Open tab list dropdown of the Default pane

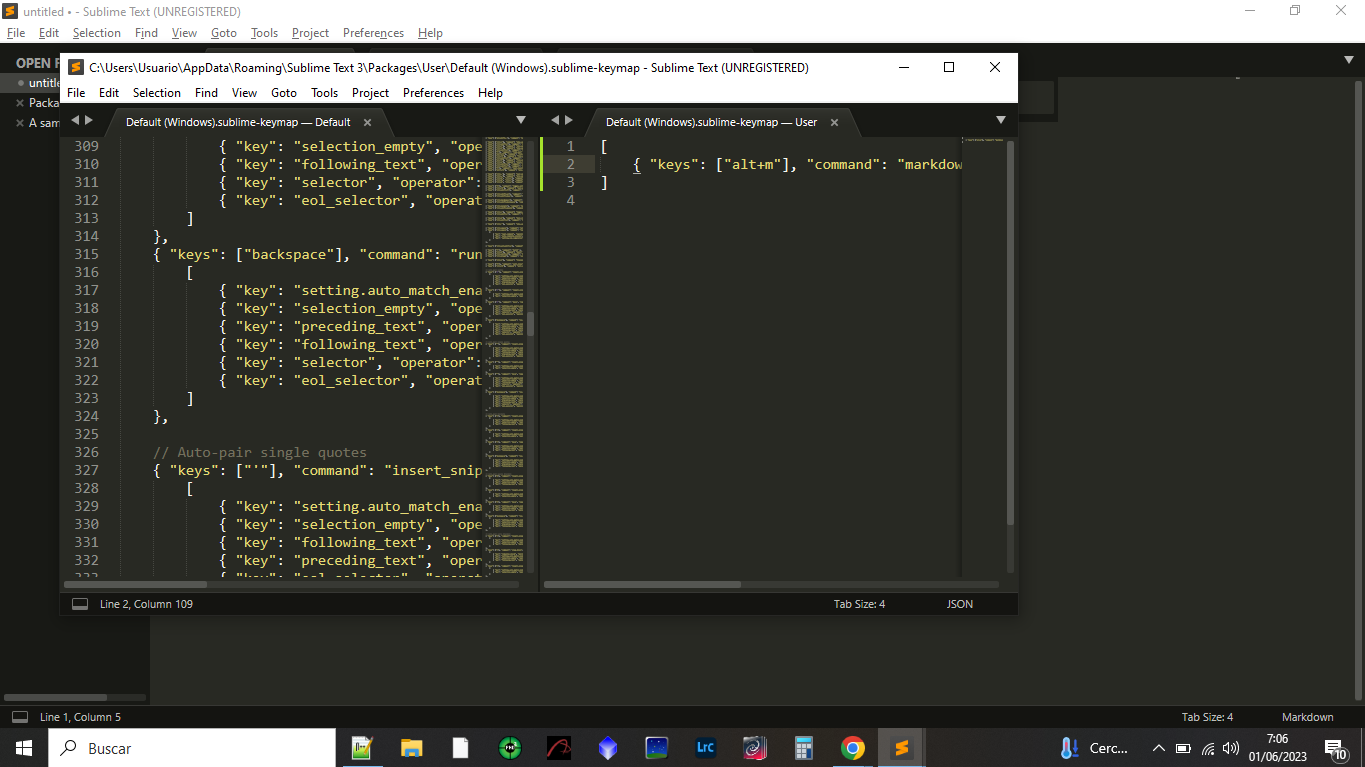521,120
